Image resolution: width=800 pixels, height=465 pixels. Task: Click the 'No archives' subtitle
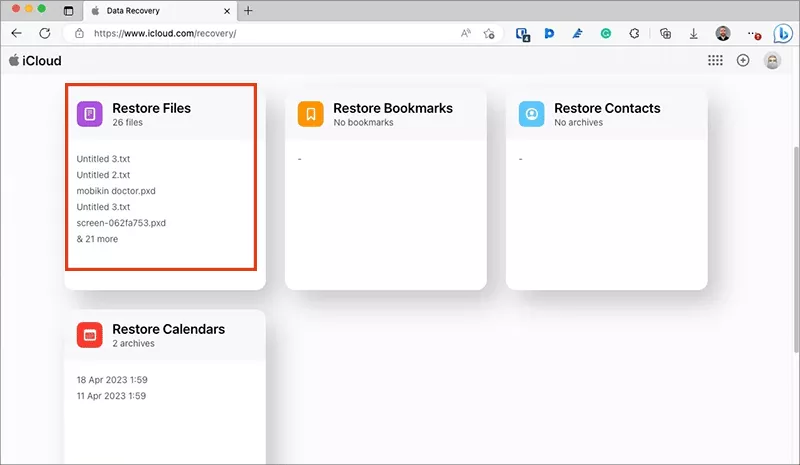click(579, 123)
